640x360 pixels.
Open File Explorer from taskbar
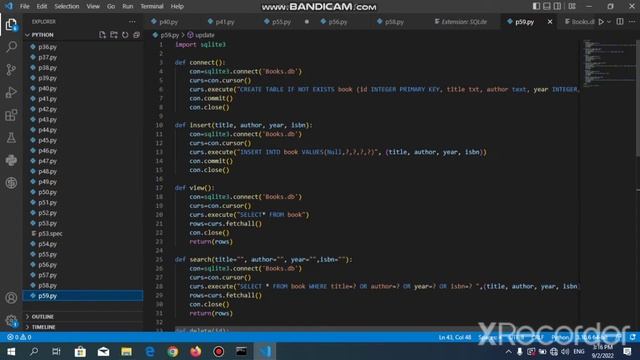coord(127,351)
